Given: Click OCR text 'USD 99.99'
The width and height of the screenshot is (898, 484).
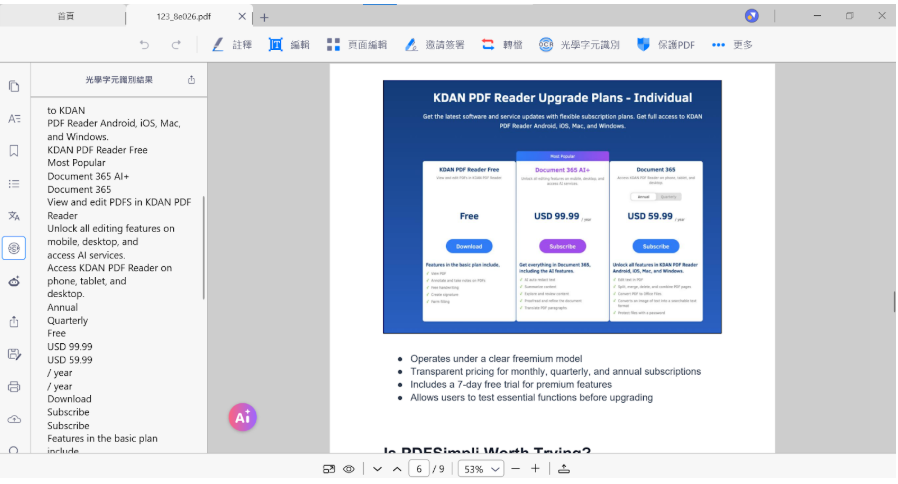Looking at the screenshot, I should (x=70, y=347).
